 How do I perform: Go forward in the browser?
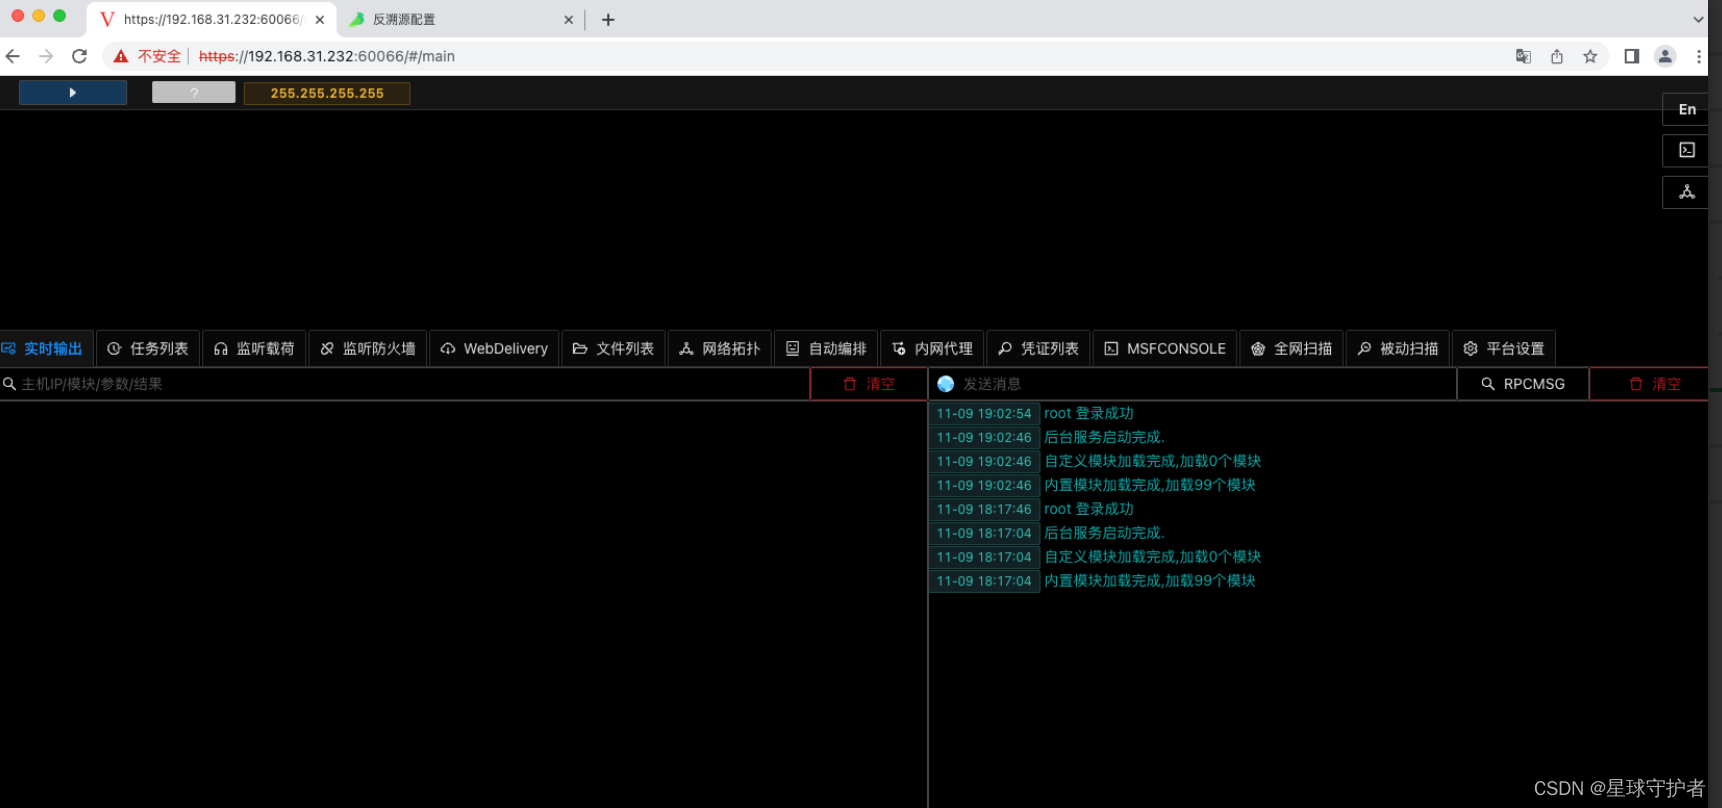coord(46,56)
